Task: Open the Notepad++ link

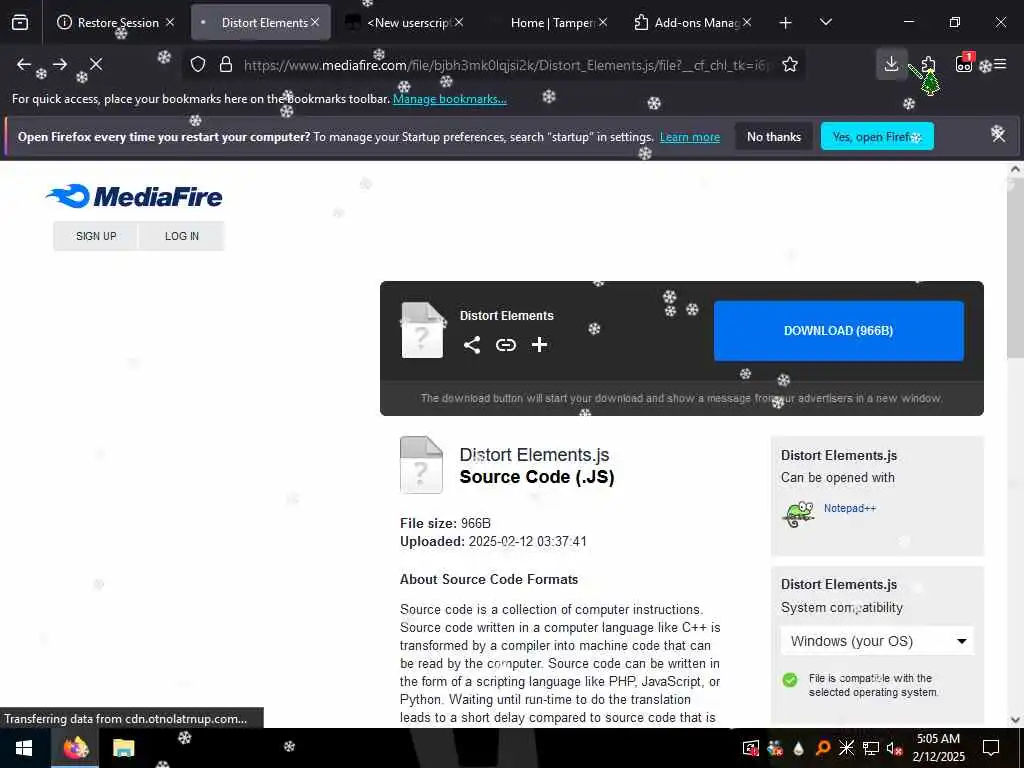Action: 849,508
